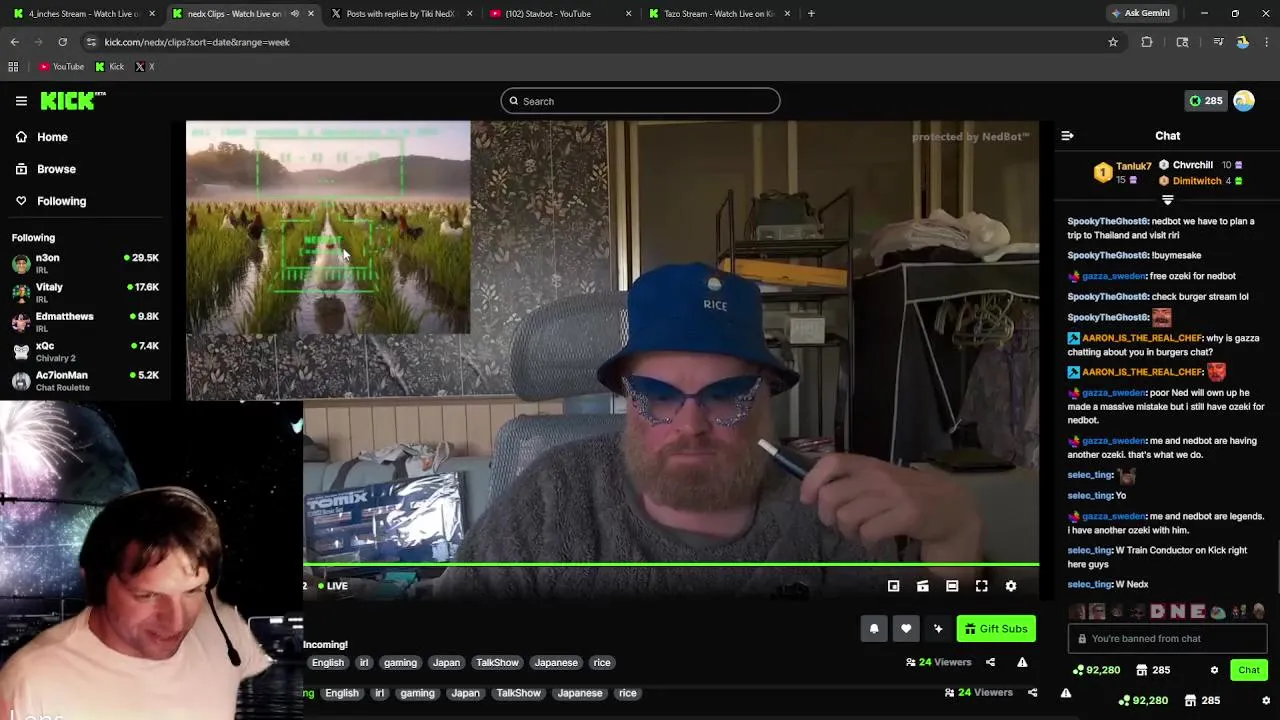Open the Kick hamburger sidebar menu
Image resolution: width=1280 pixels, height=720 pixels.
coord(21,101)
